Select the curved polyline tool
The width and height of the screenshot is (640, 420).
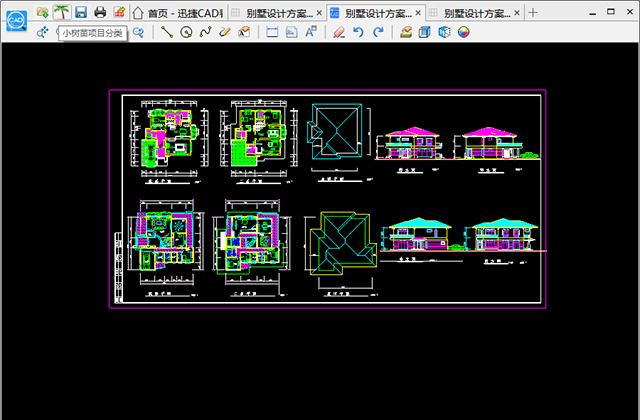click(205, 32)
